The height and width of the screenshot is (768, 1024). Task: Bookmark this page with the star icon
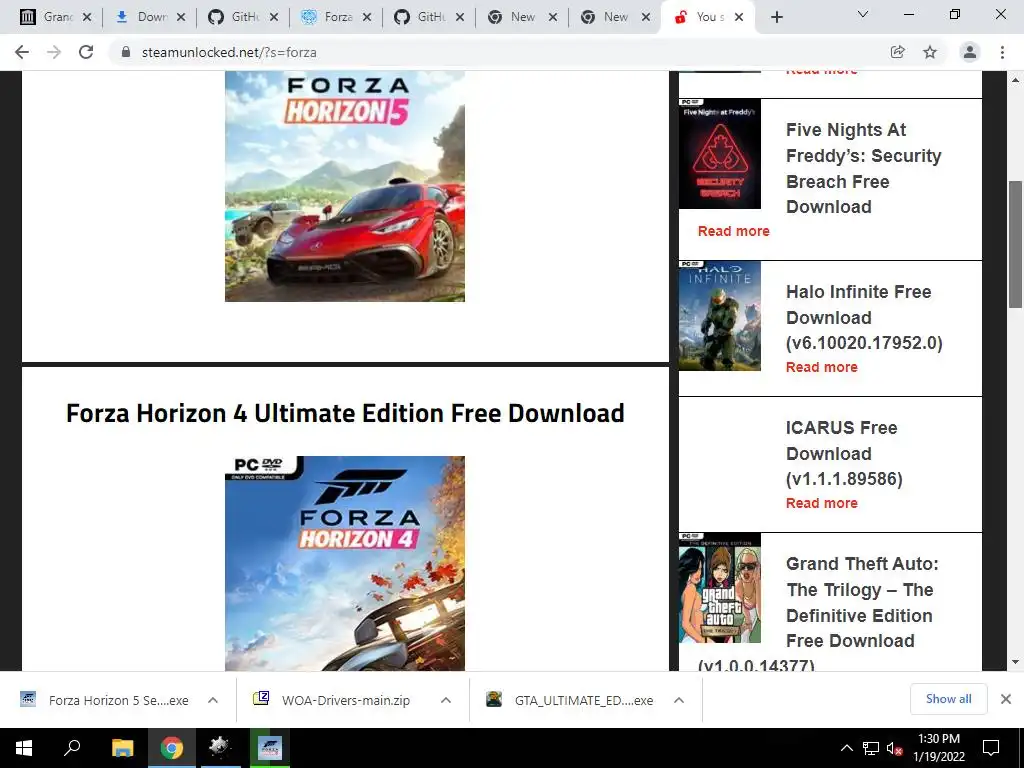pyautogui.click(x=930, y=52)
